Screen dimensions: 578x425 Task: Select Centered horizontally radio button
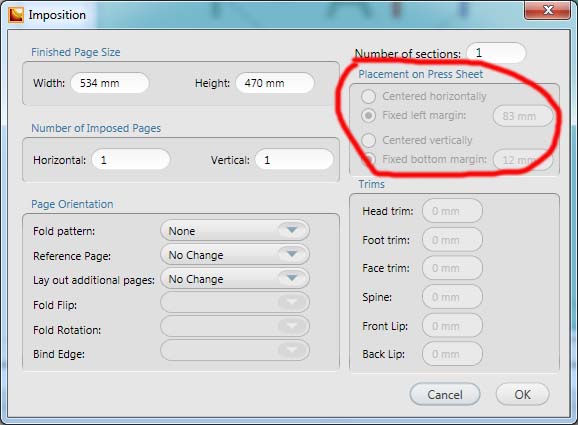368,97
